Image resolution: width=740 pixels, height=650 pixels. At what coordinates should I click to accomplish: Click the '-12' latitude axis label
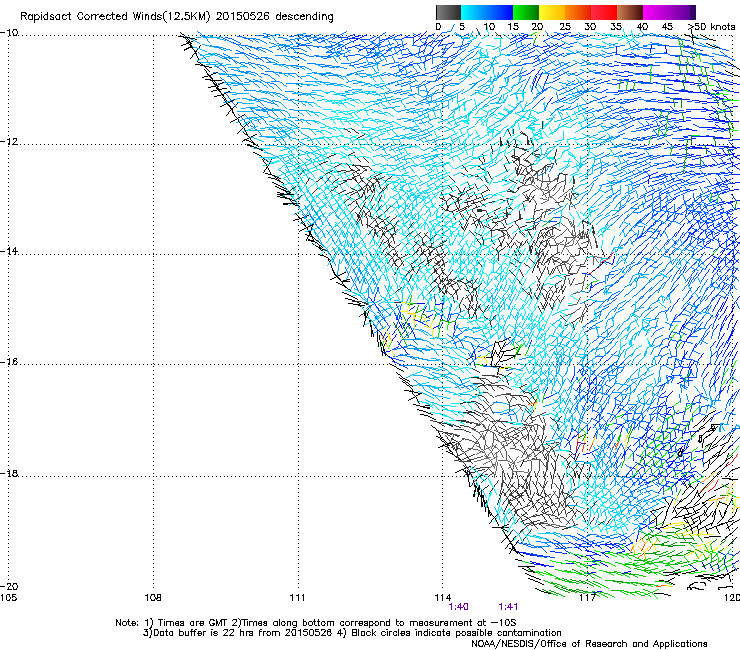pyautogui.click(x=9, y=142)
